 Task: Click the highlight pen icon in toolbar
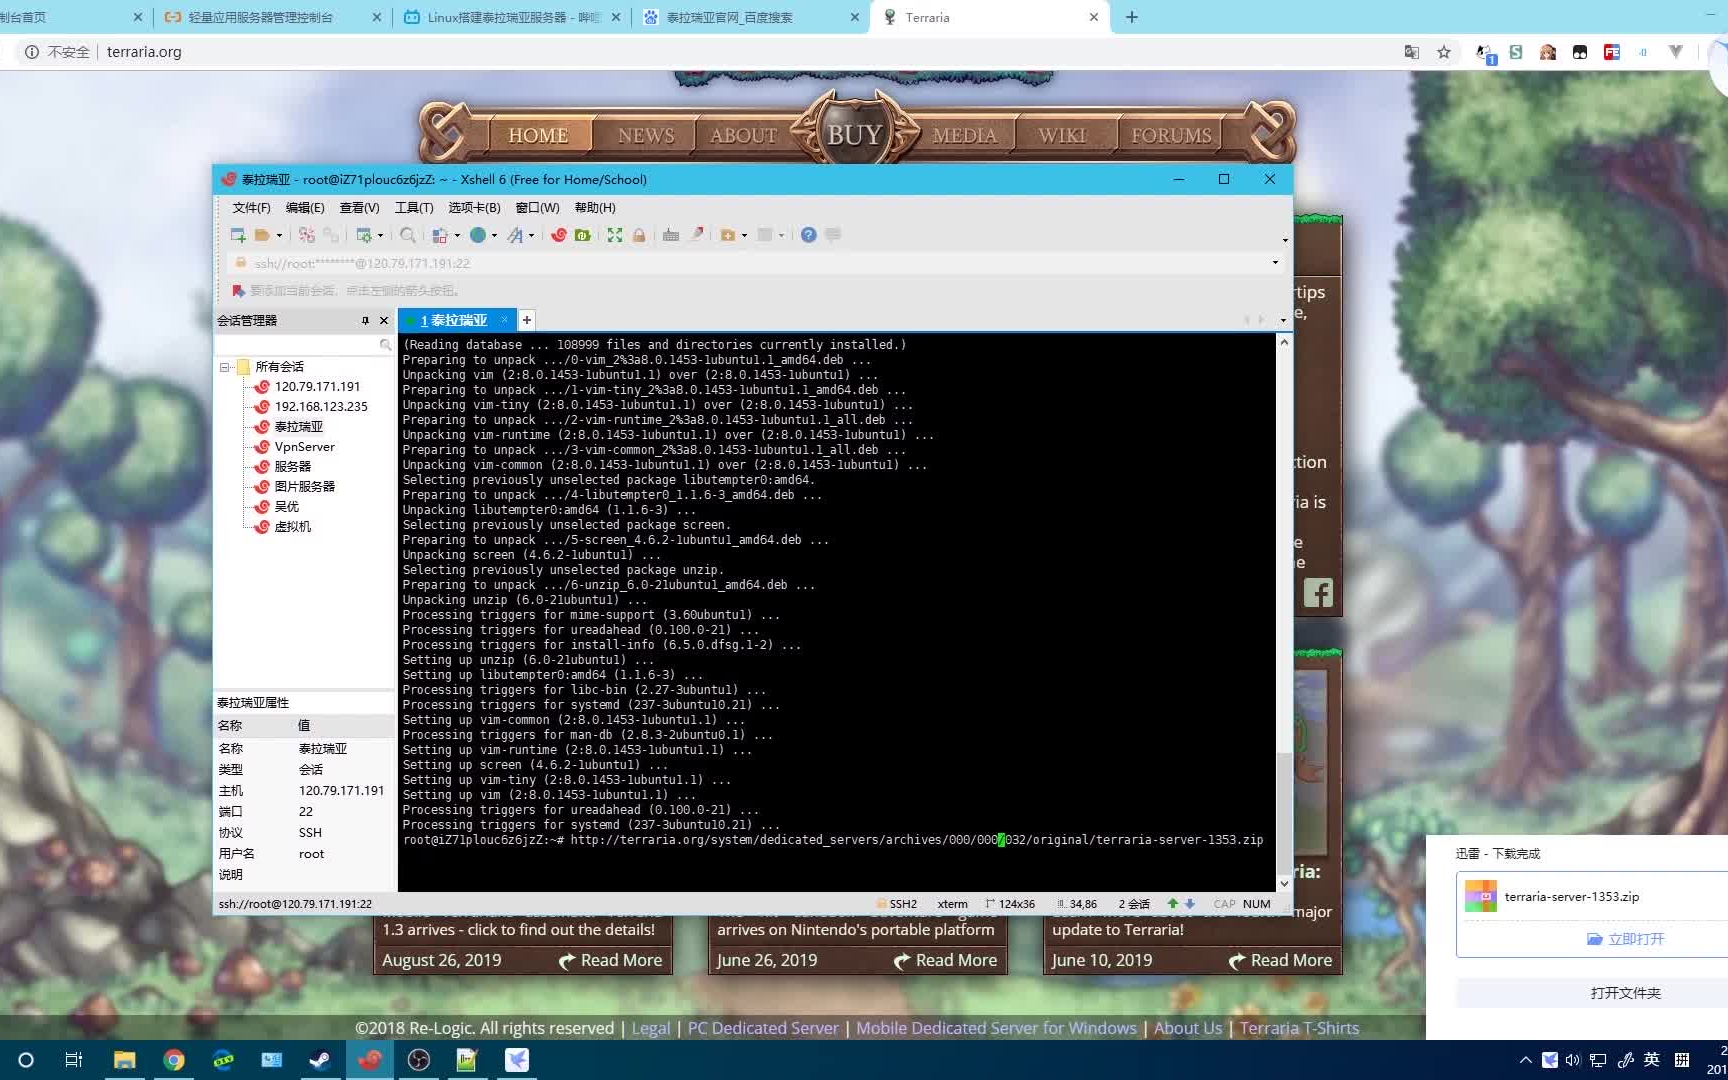click(x=697, y=235)
